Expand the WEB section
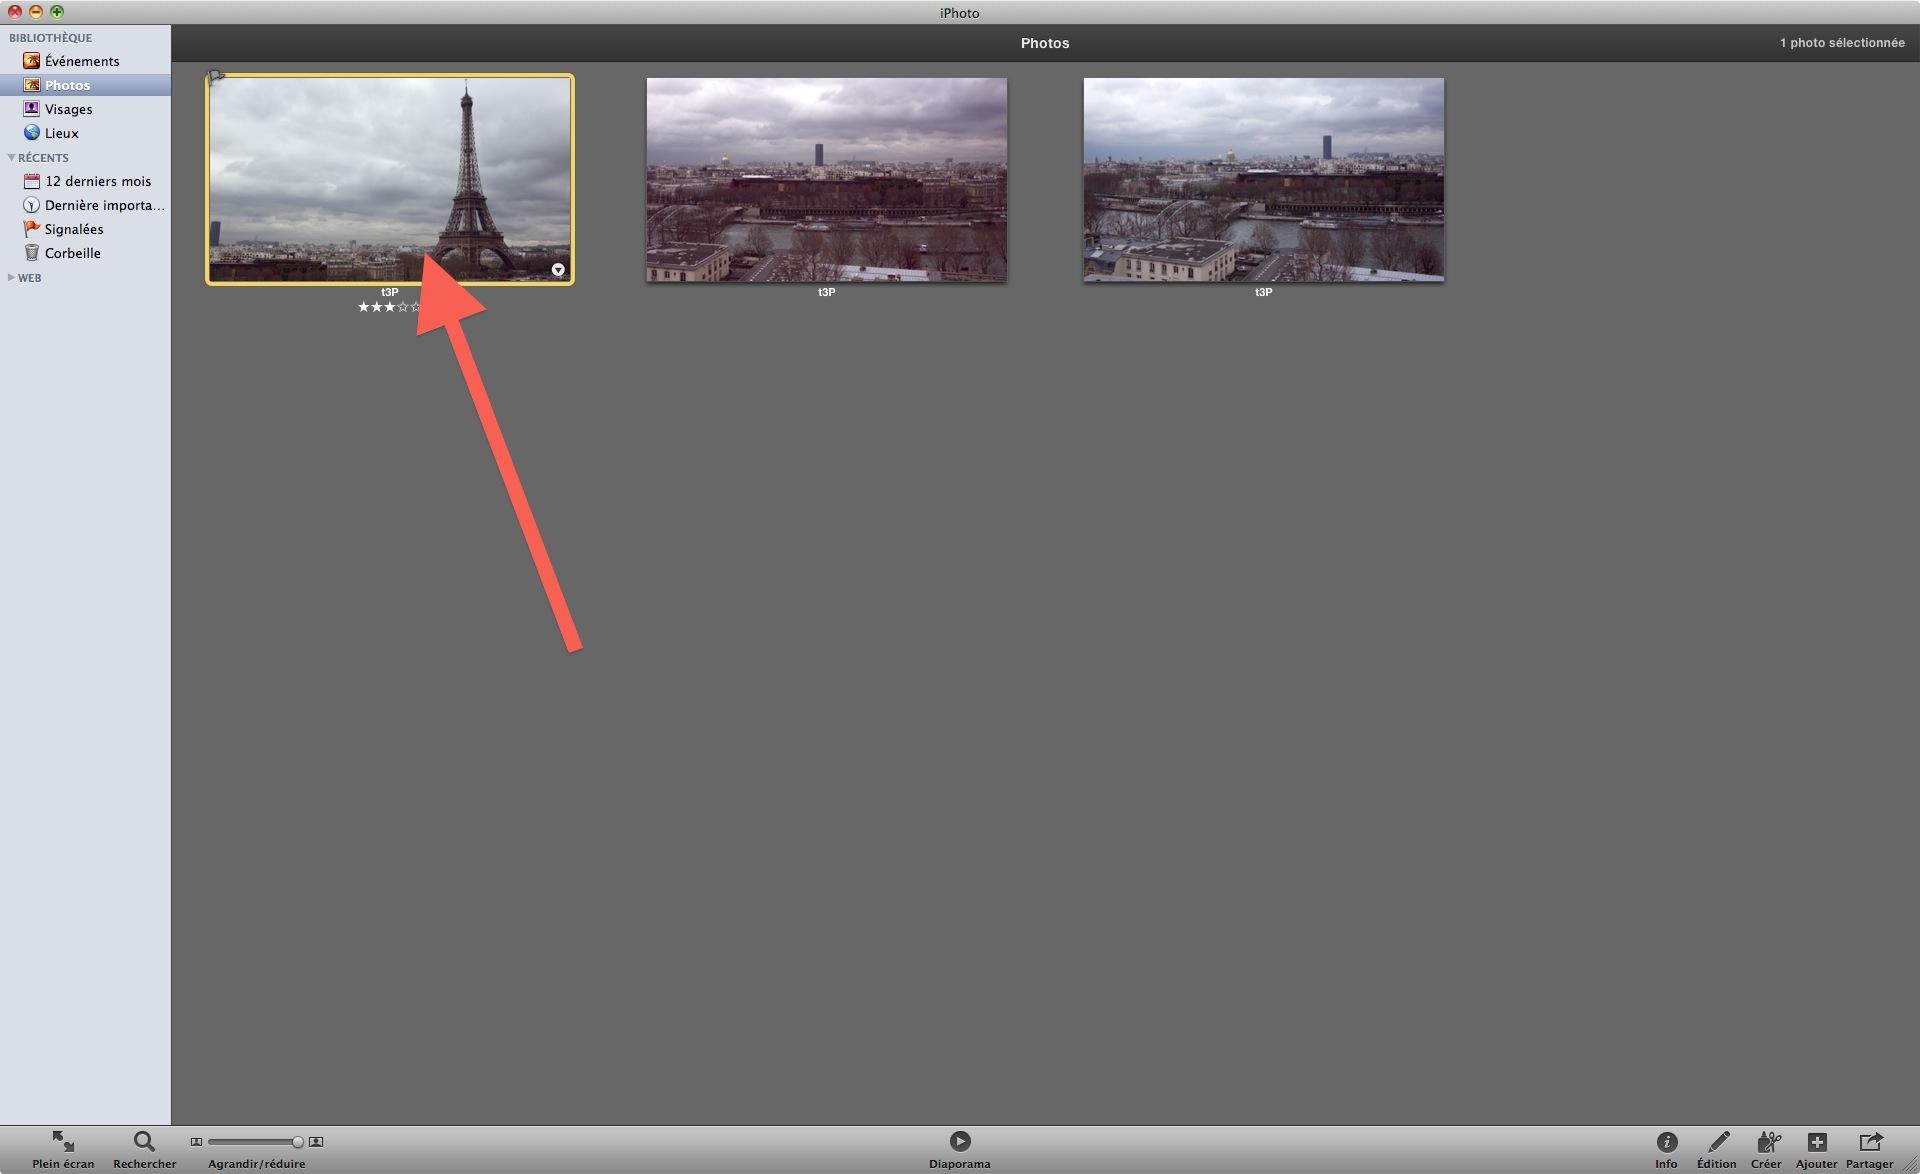The image size is (1920, 1174). [x=11, y=277]
